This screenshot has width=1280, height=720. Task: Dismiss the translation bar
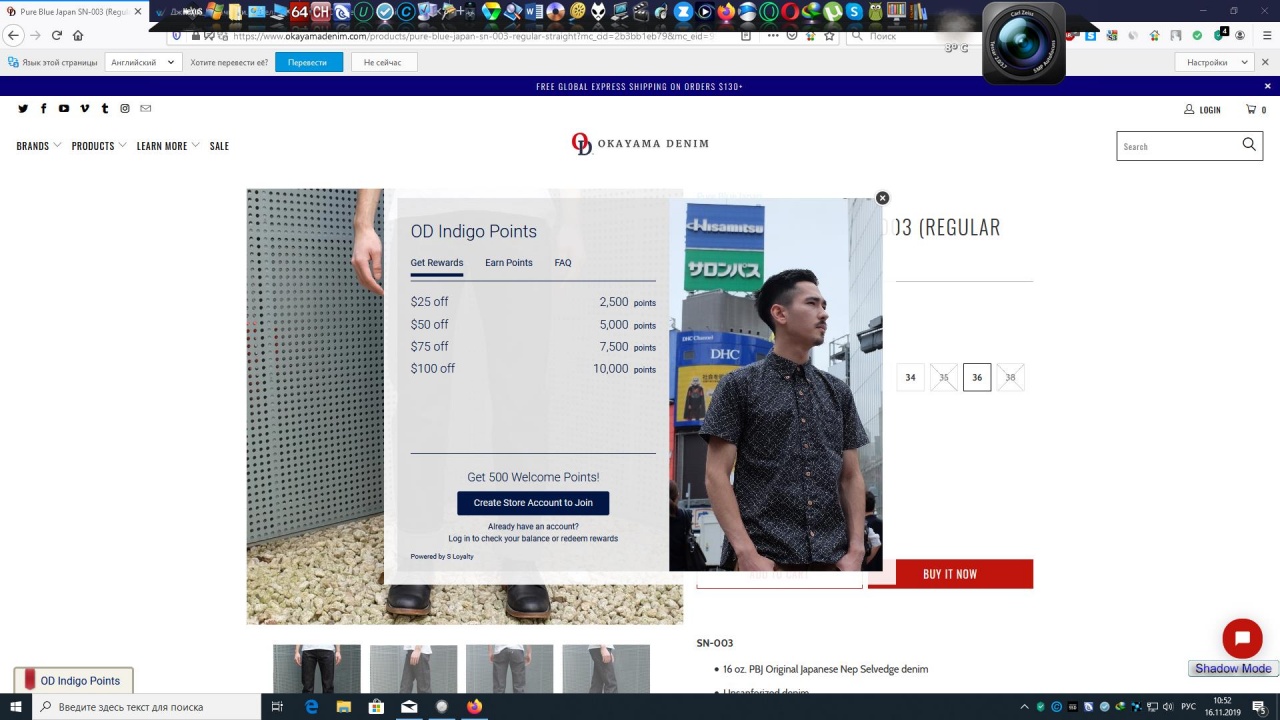1266,62
